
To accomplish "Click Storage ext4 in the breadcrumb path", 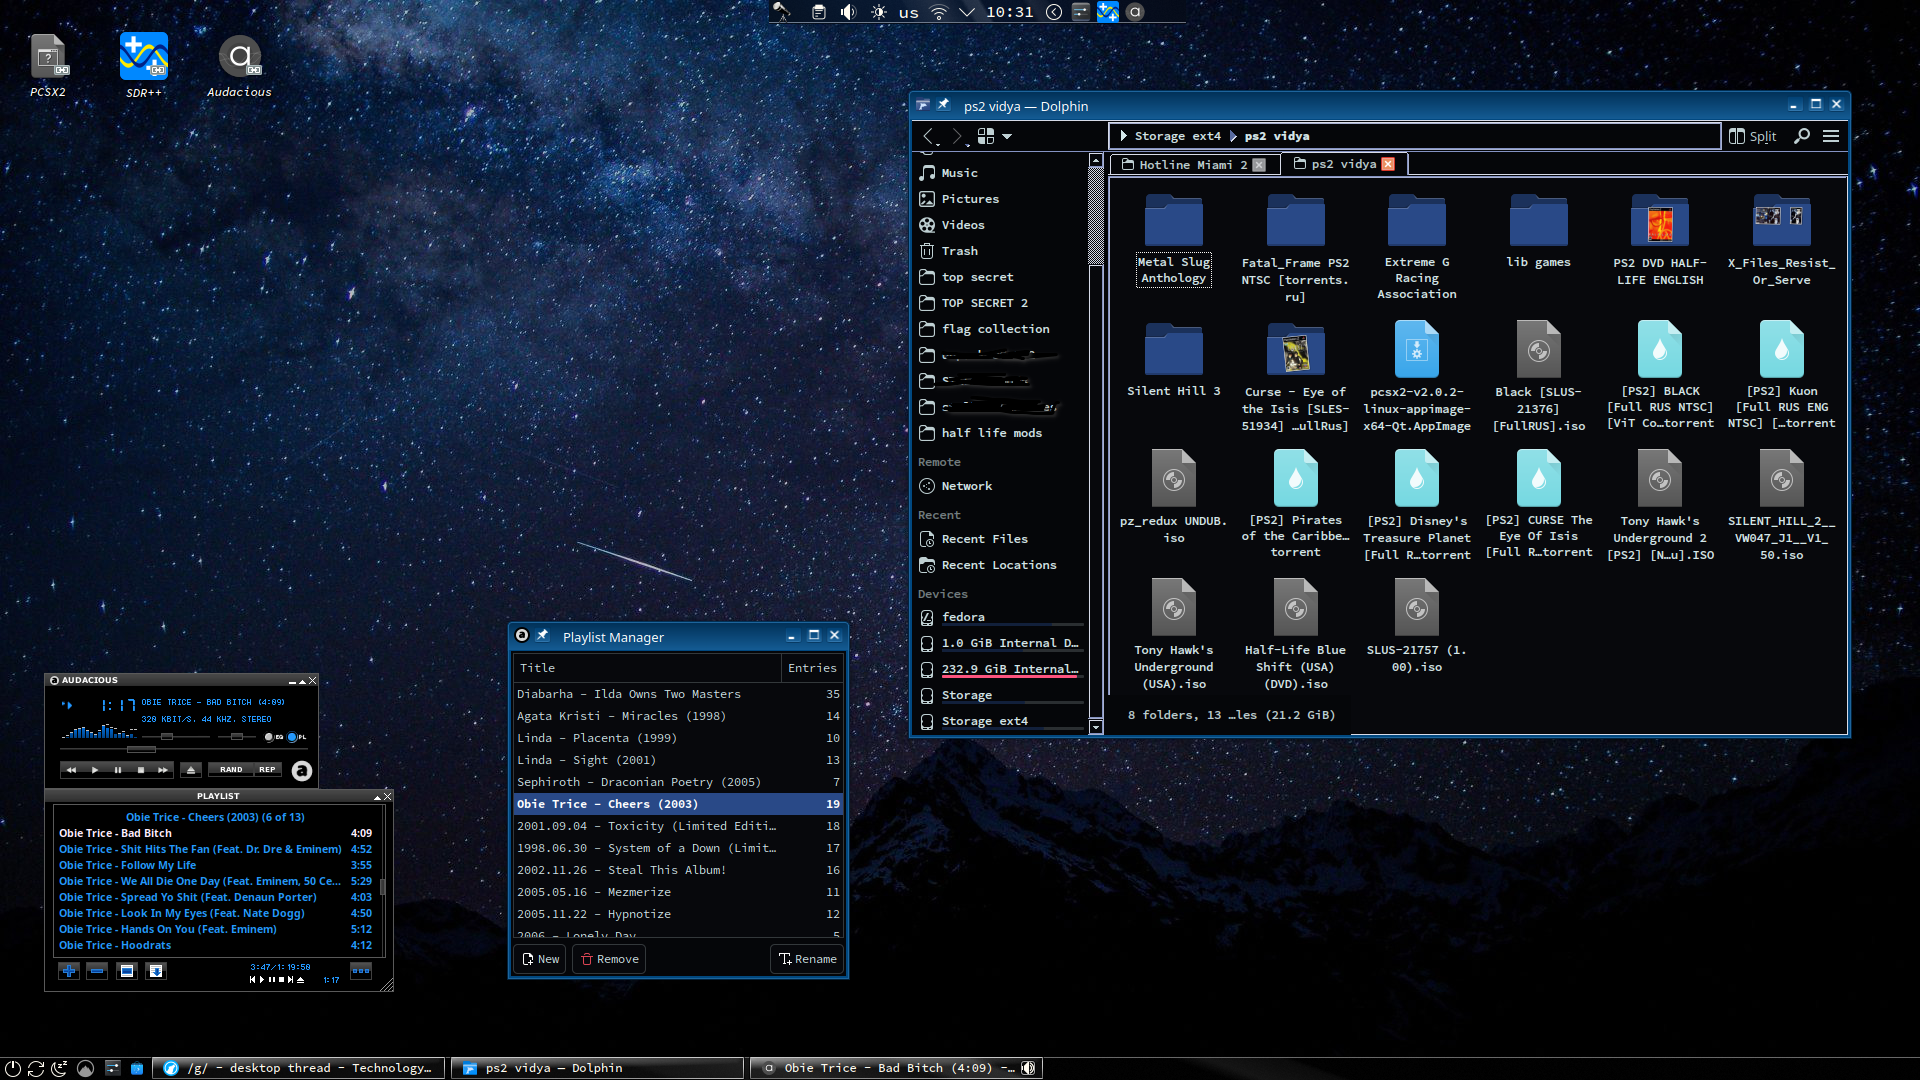I will 1177,136.
